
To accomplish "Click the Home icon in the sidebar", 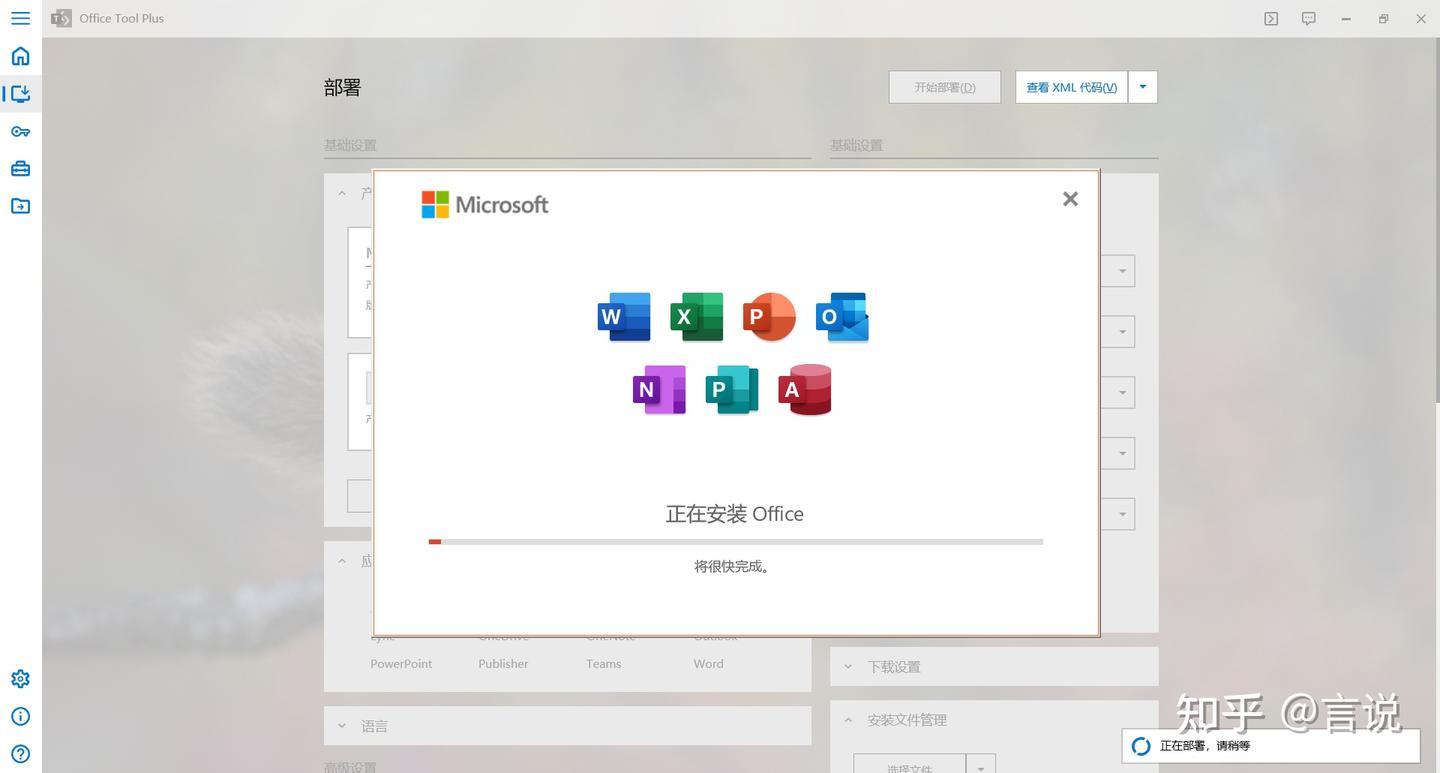I will tap(20, 56).
